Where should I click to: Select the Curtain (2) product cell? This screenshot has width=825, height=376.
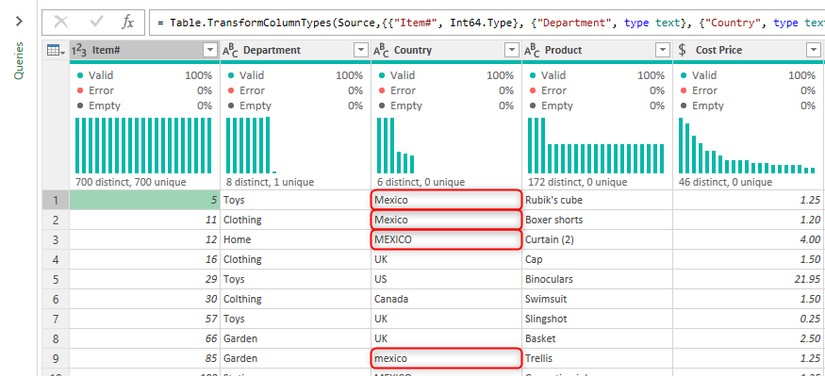pyautogui.click(x=597, y=239)
